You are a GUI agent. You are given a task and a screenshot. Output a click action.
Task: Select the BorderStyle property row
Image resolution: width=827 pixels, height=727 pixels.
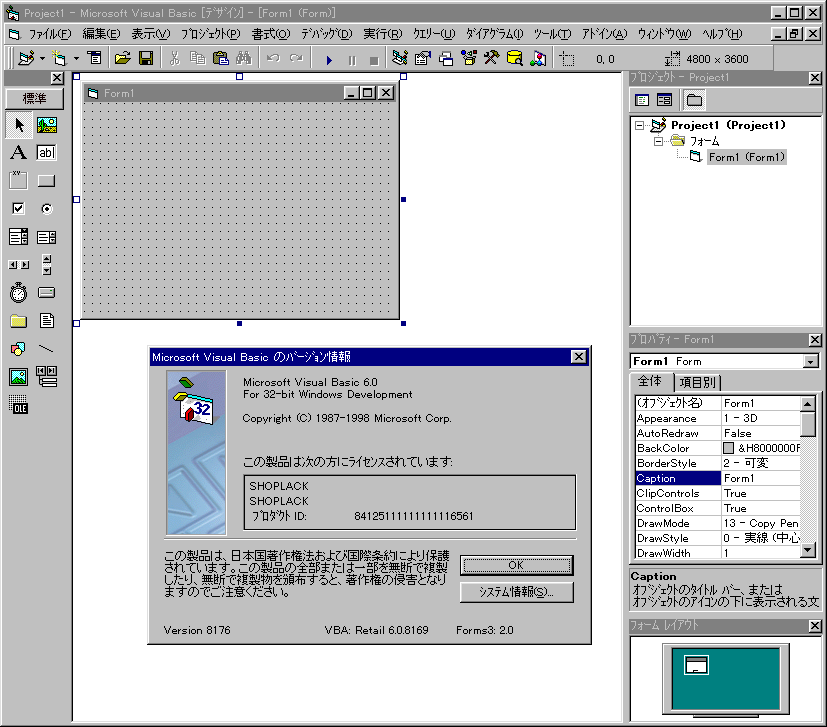pos(717,463)
